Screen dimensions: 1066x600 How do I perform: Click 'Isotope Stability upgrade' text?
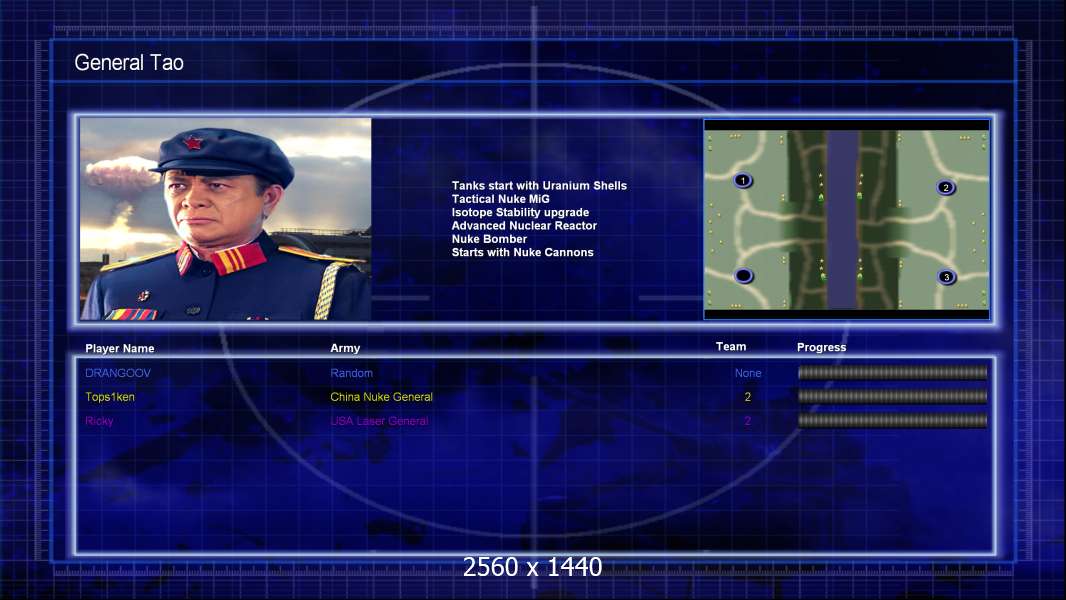(x=520, y=212)
